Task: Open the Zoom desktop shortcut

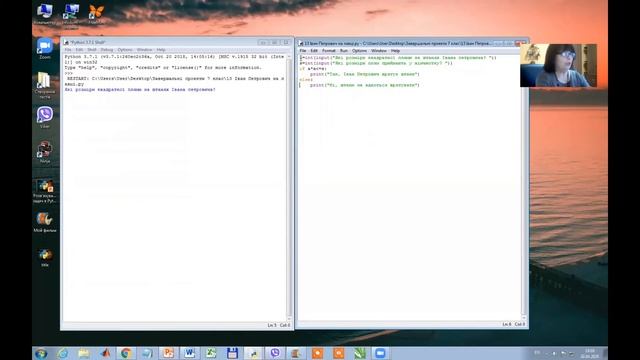Action: coord(45,48)
